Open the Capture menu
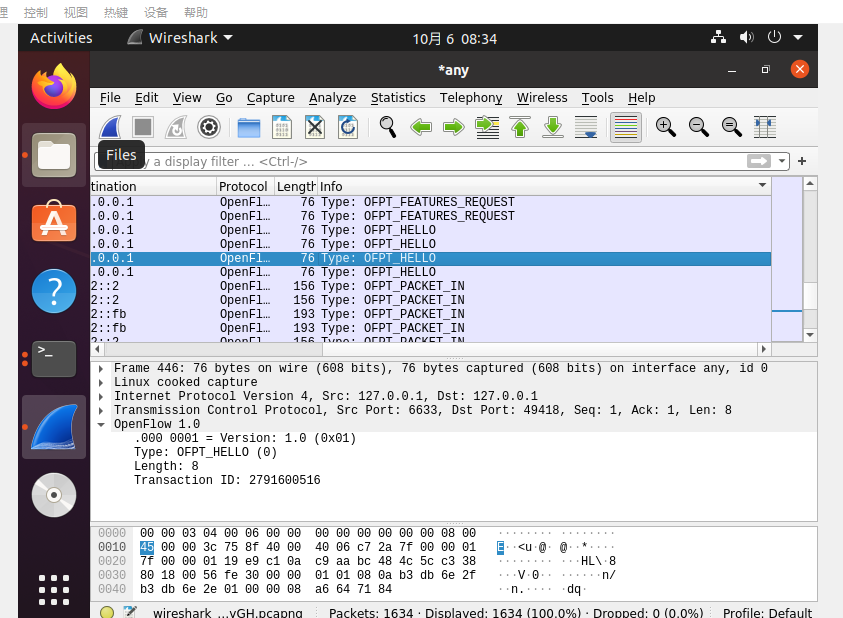Image resolution: width=843 pixels, height=618 pixels. [270, 98]
